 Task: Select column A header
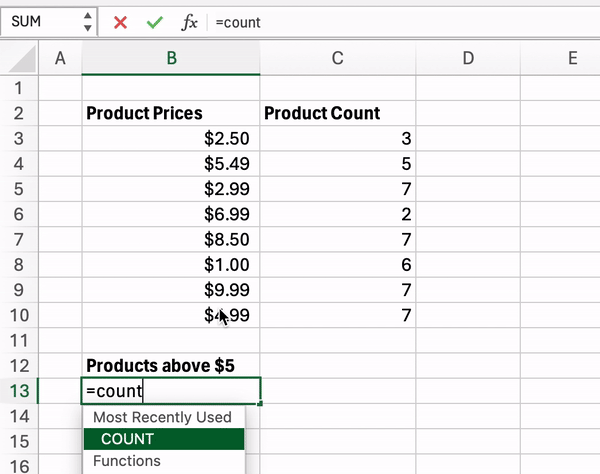click(60, 59)
